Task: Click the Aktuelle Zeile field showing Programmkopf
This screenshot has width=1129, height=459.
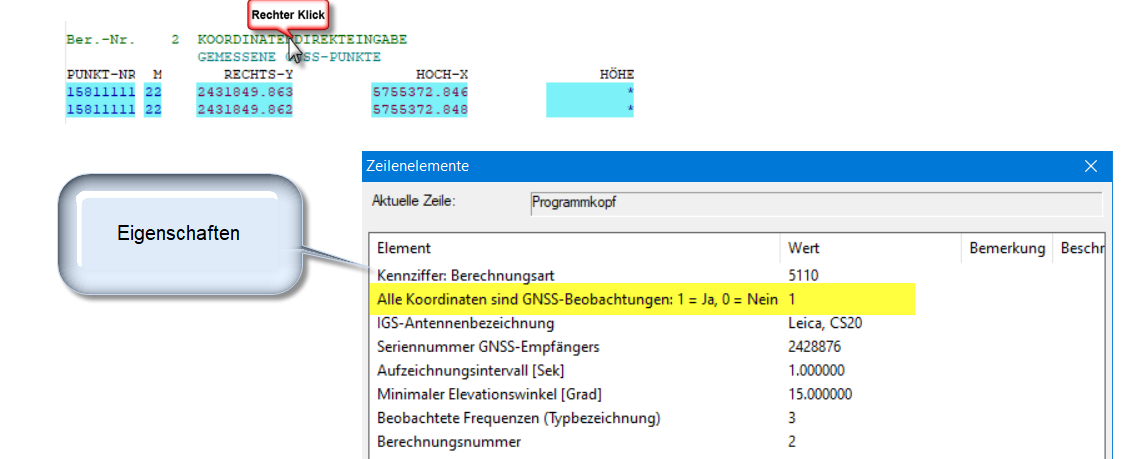Action: click(x=814, y=202)
